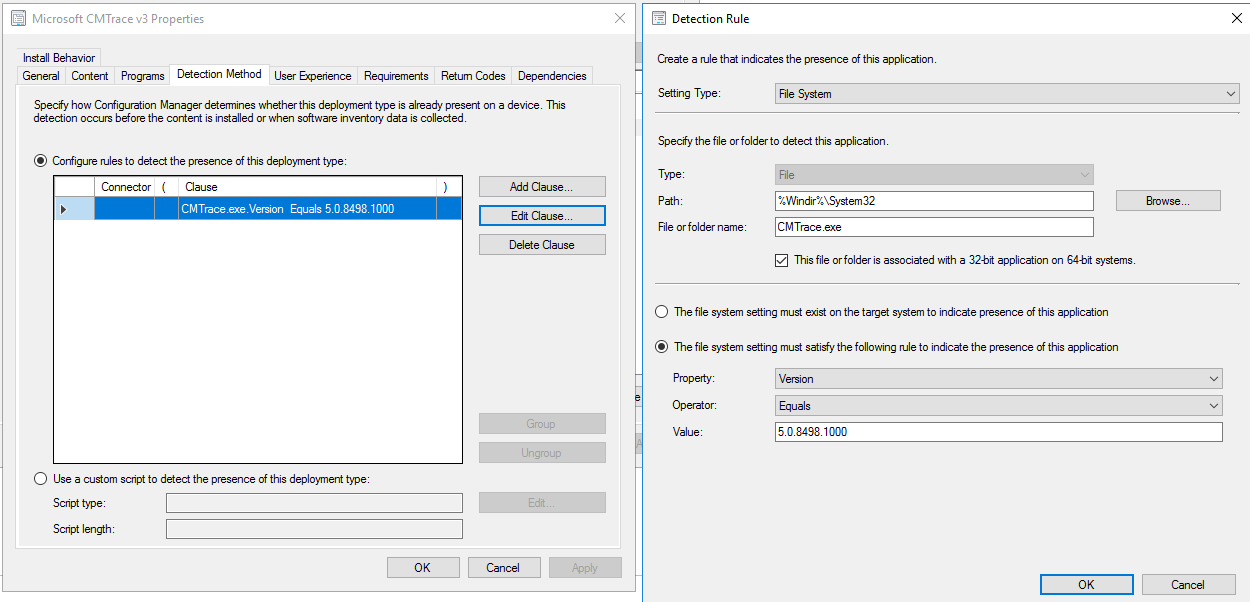
Task: Select 'Configure rules to detect the presence' option
Action: tap(41, 160)
